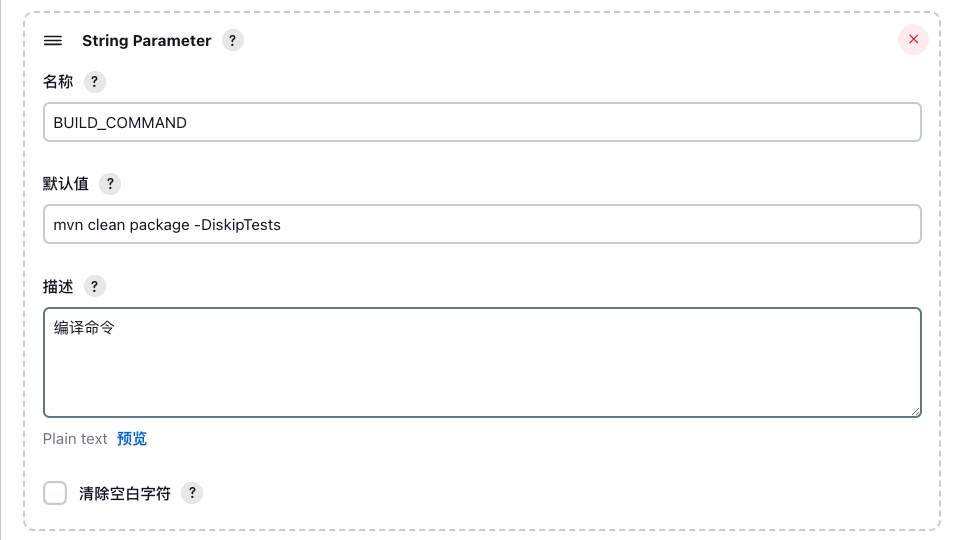Show help for 名称 field
The width and height of the screenshot is (978, 540).
pos(94,82)
